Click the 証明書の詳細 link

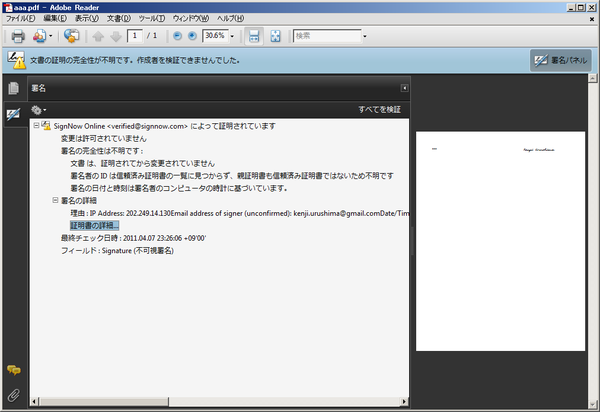pyautogui.click(x=95, y=225)
